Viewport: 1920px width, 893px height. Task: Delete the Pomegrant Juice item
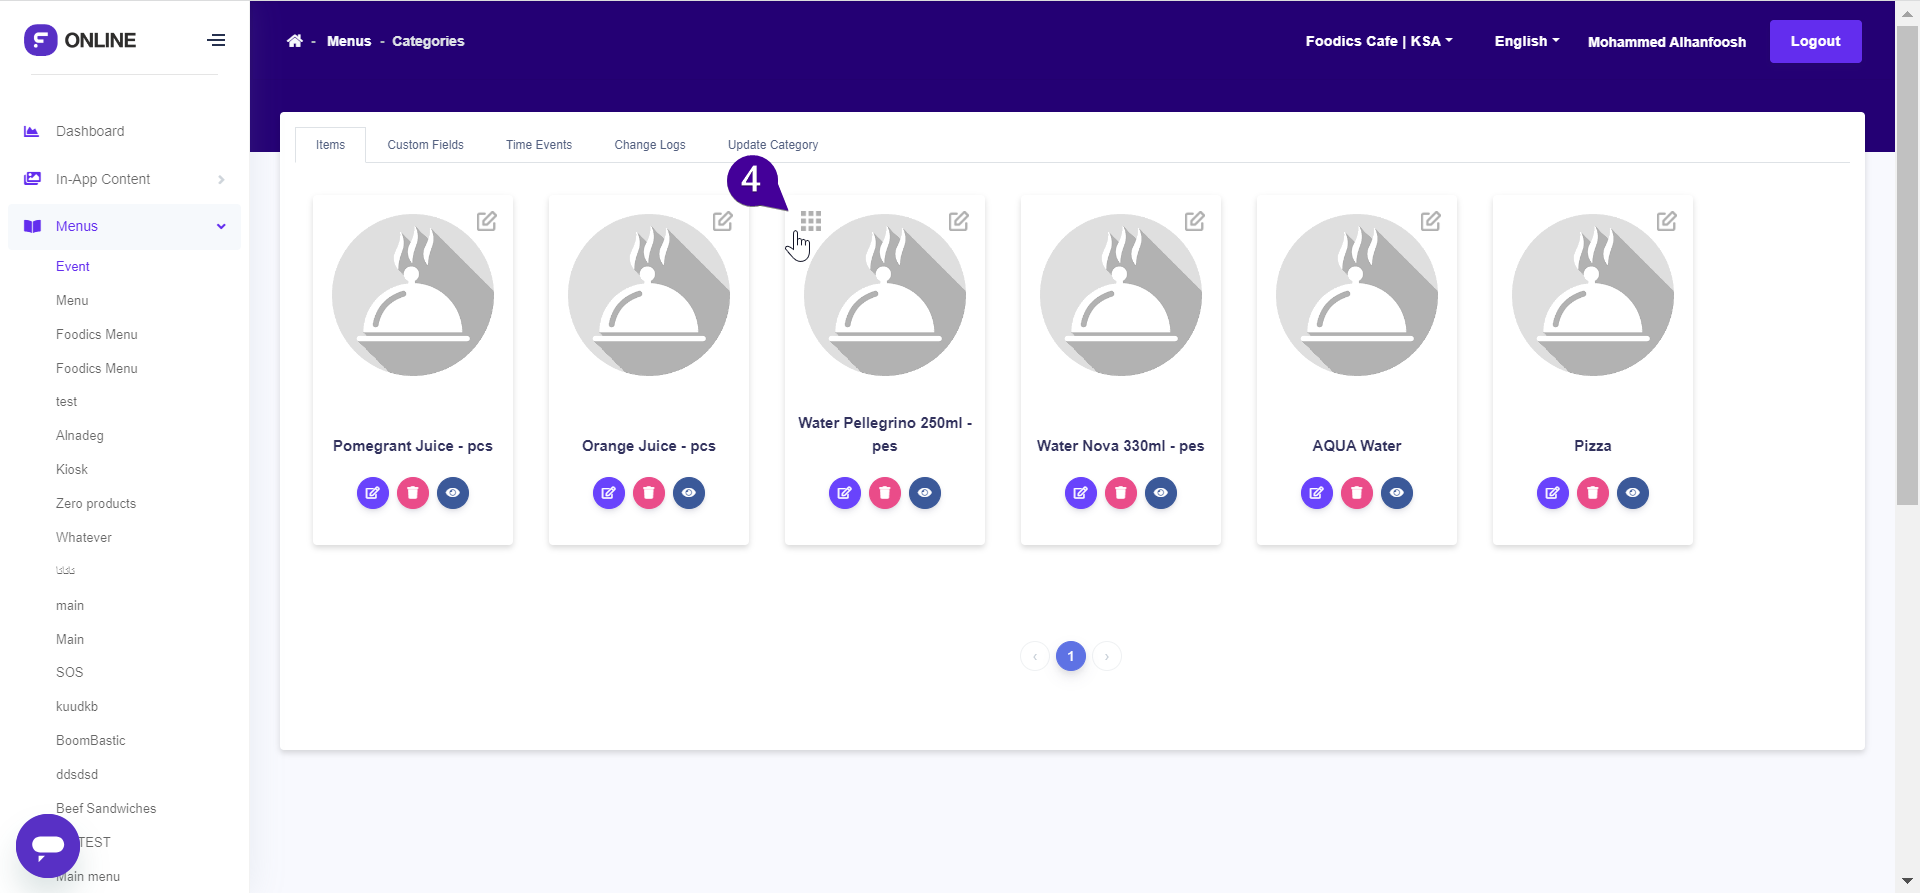(413, 493)
